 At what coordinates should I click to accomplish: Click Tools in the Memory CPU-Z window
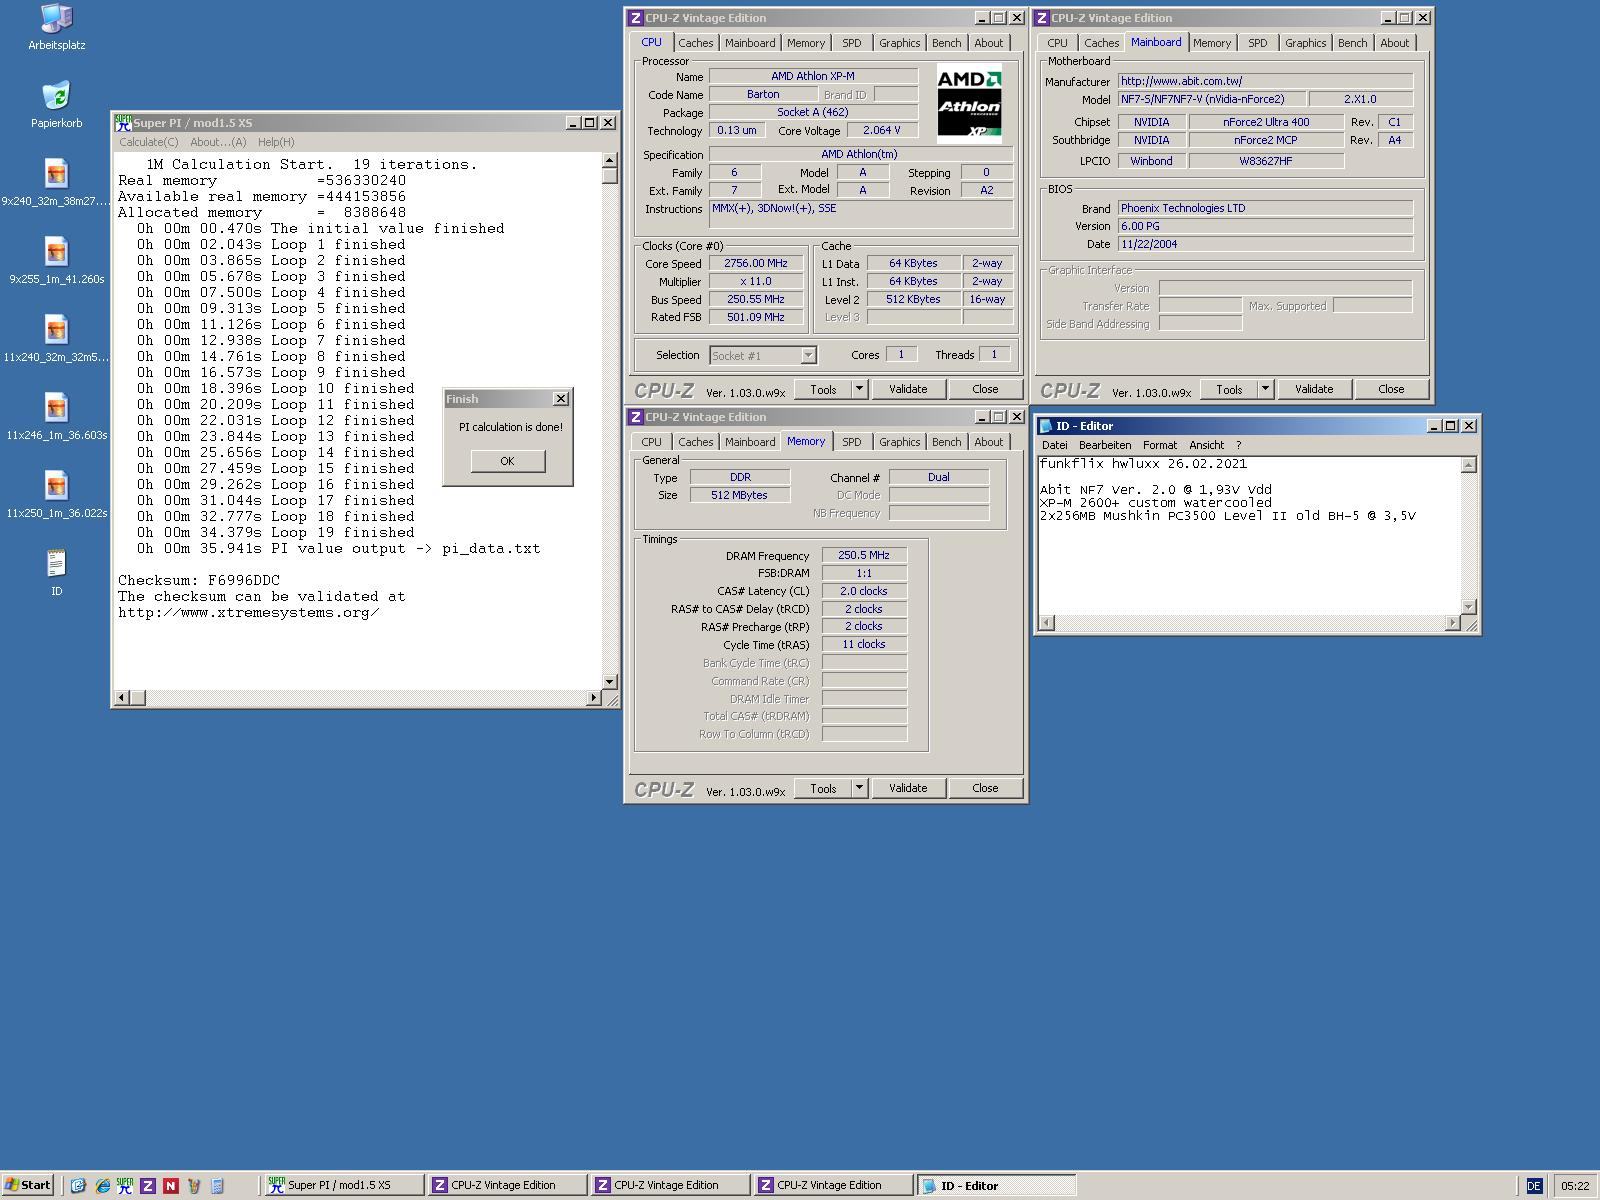pyautogui.click(x=823, y=788)
